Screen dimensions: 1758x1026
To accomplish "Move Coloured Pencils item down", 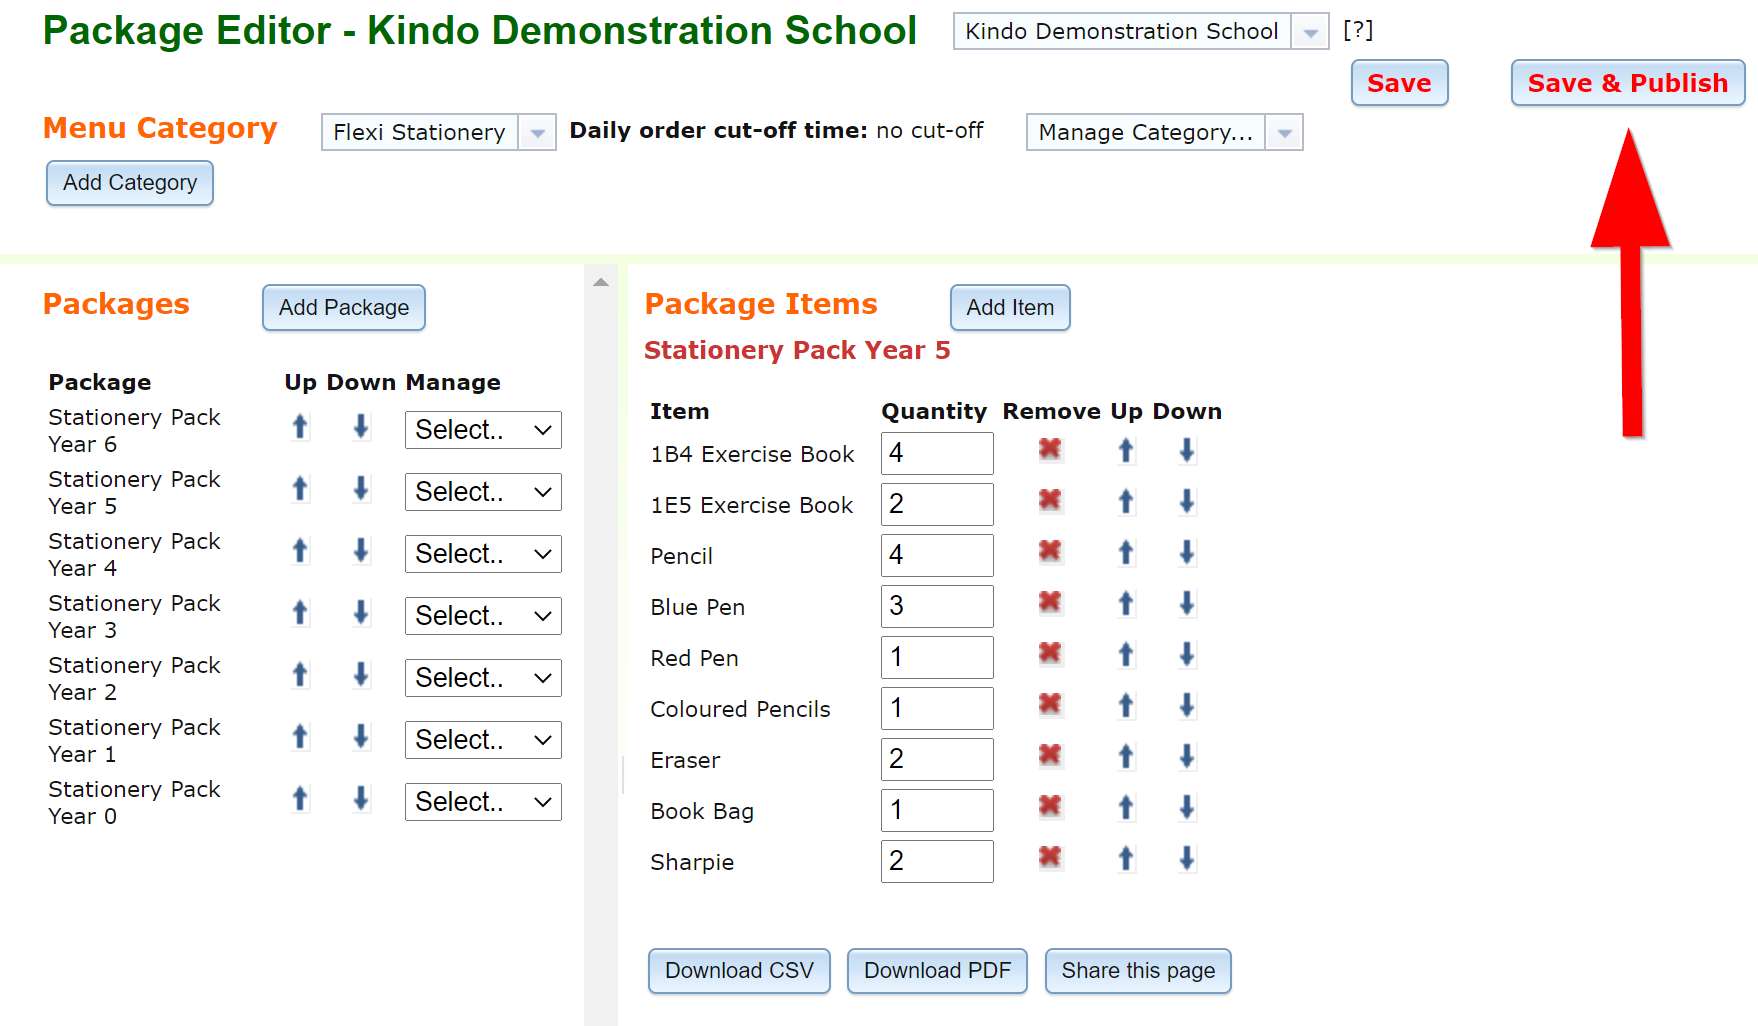I will coord(1187,706).
